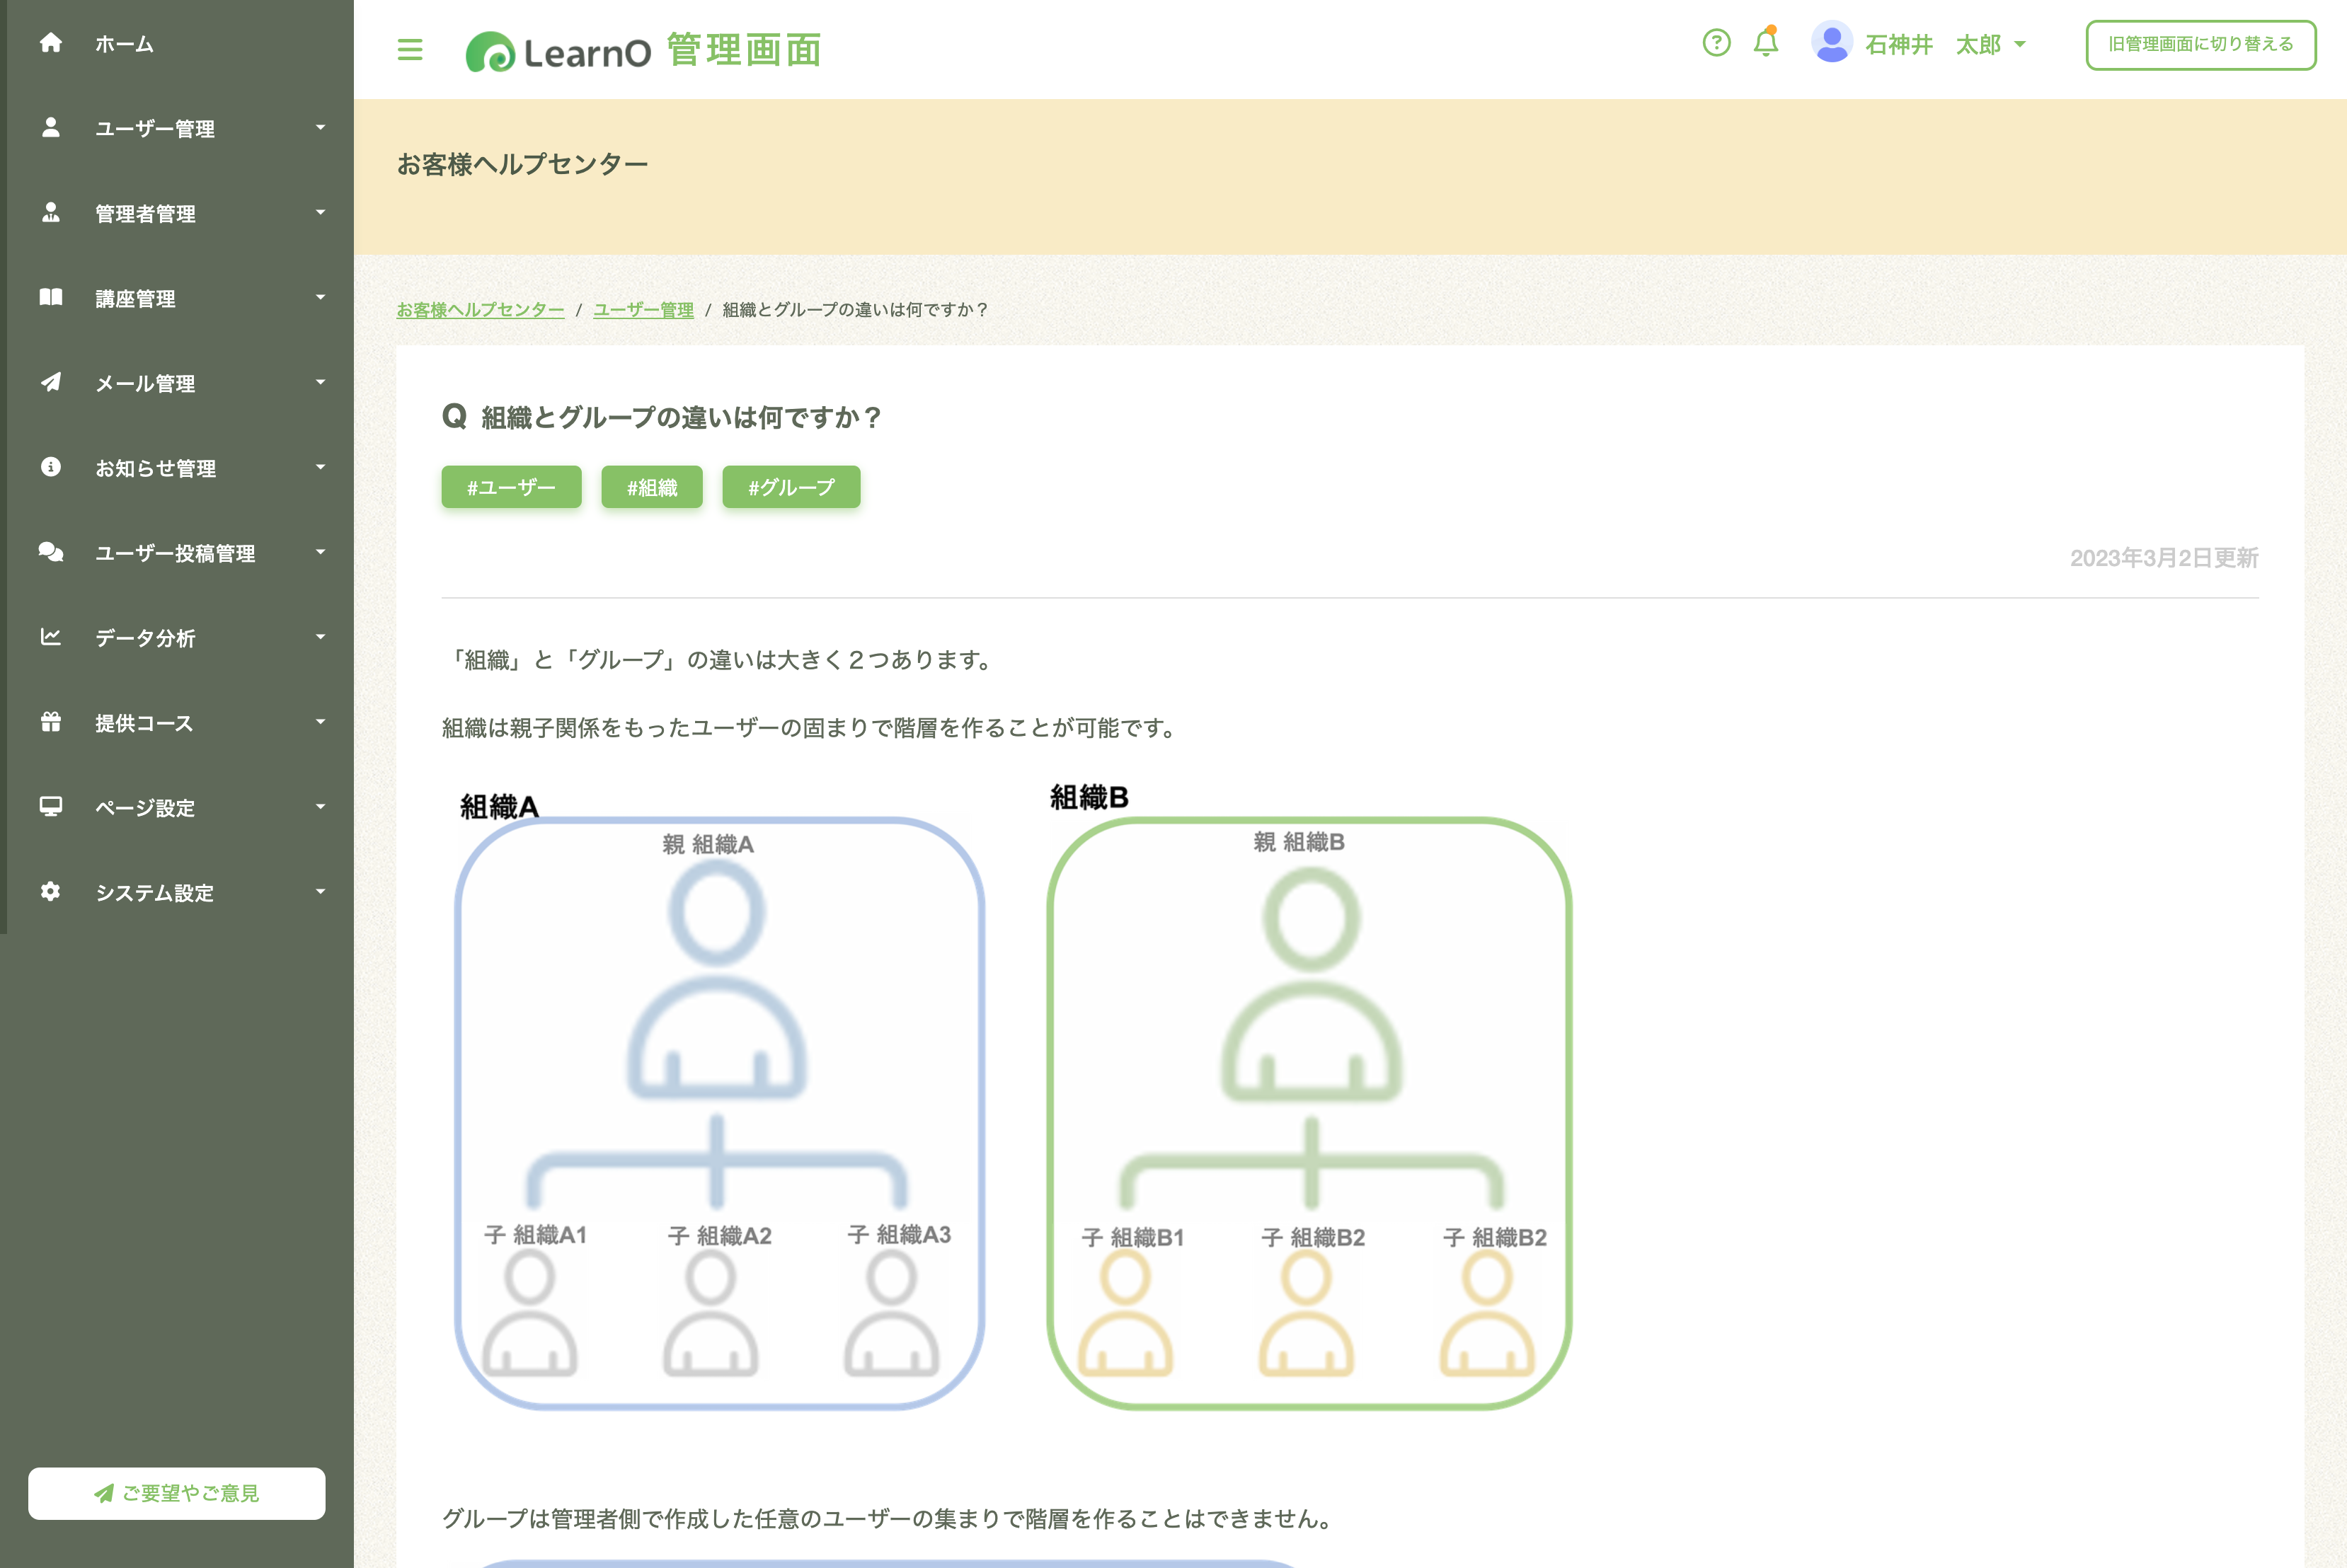
Task: Click the LearnO logo
Action: click(559, 52)
